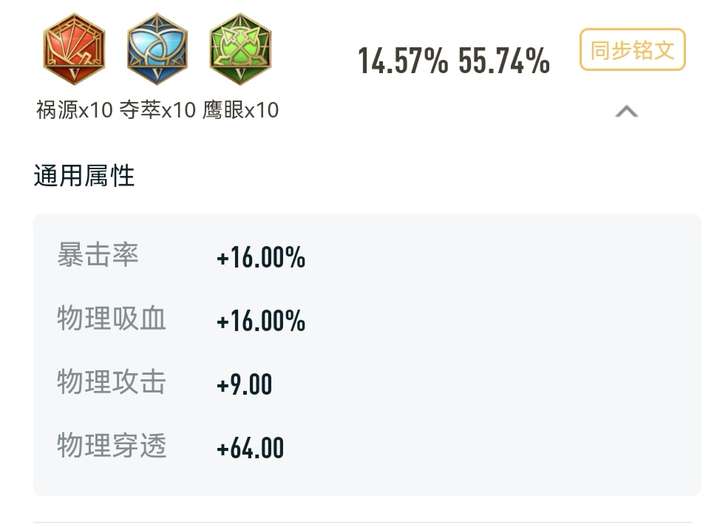Select the 暴击率 attribute row label

(x=98, y=255)
